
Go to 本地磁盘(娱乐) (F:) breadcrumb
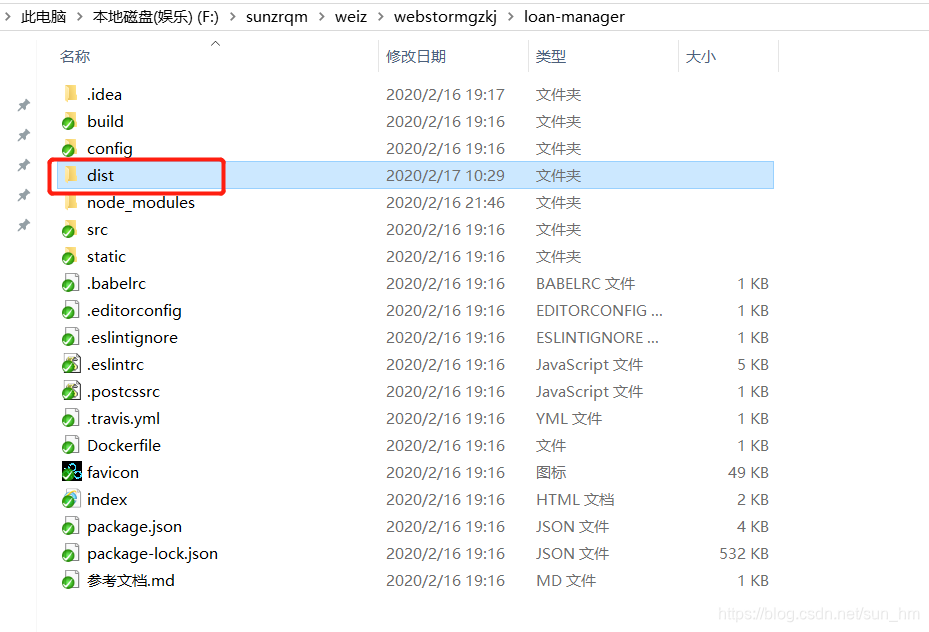click(x=156, y=17)
